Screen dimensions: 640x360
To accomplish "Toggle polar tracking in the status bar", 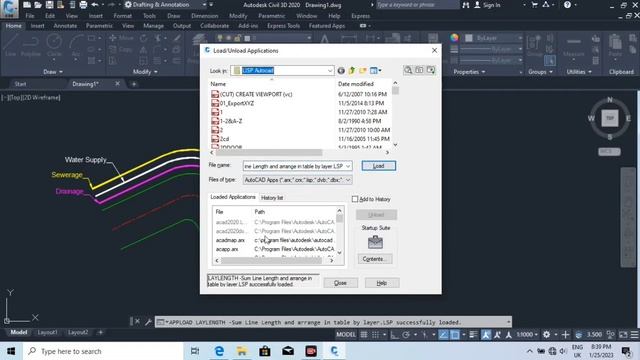I will pos(406,335).
